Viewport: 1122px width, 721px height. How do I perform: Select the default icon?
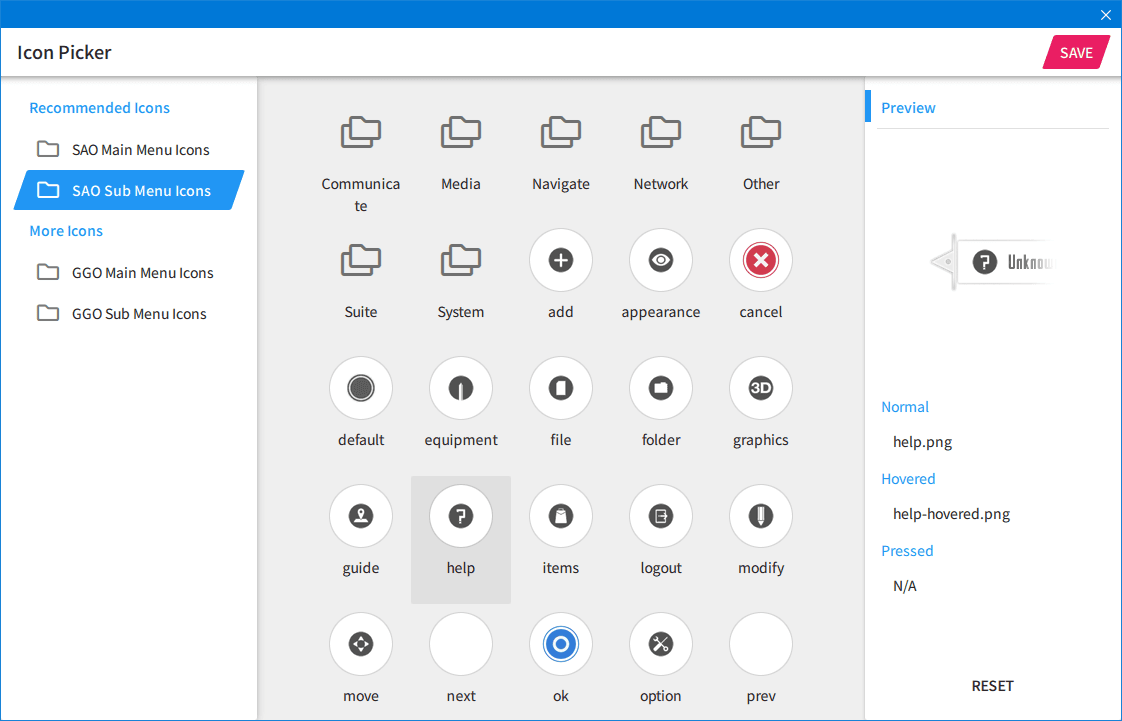click(x=361, y=388)
